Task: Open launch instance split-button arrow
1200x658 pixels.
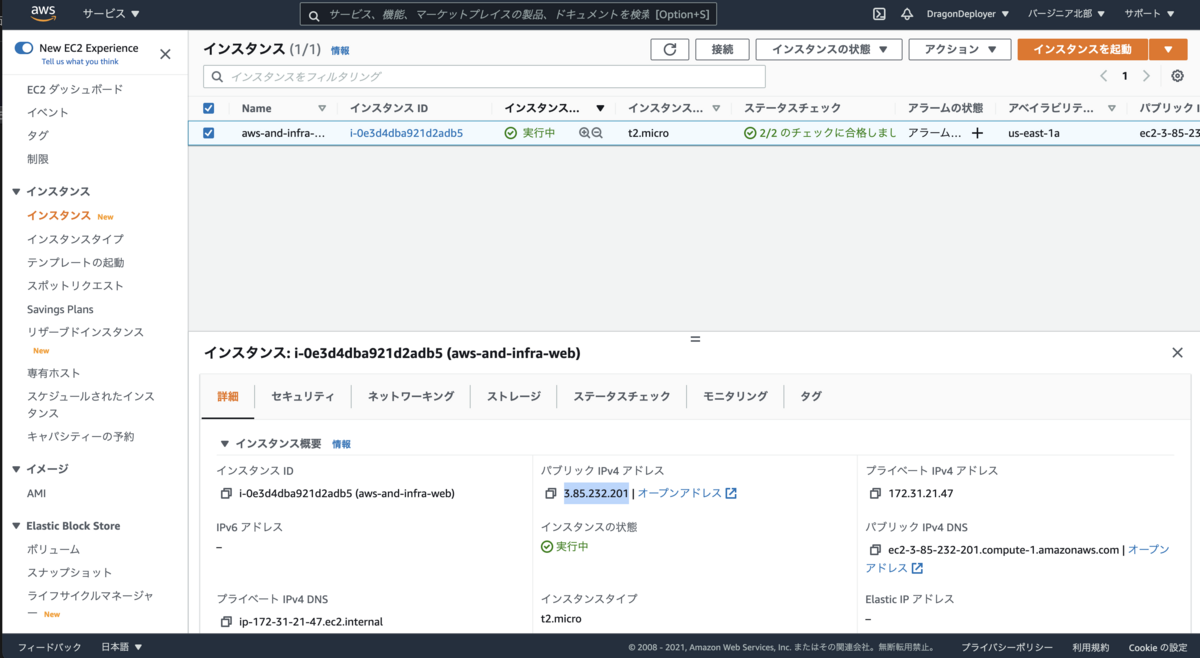Action: click(x=1168, y=49)
